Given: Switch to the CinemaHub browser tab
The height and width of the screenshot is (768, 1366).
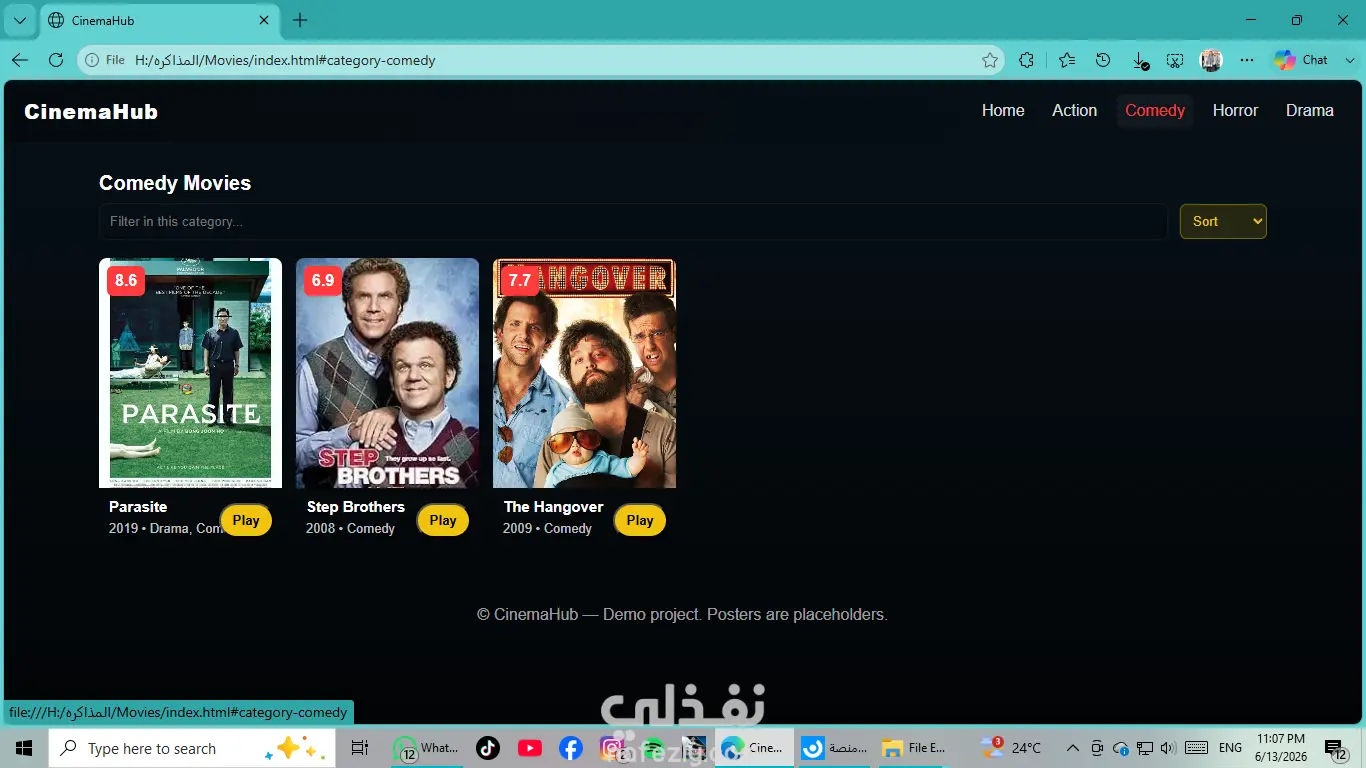Looking at the screenshot, I should (x=160, y=20).
